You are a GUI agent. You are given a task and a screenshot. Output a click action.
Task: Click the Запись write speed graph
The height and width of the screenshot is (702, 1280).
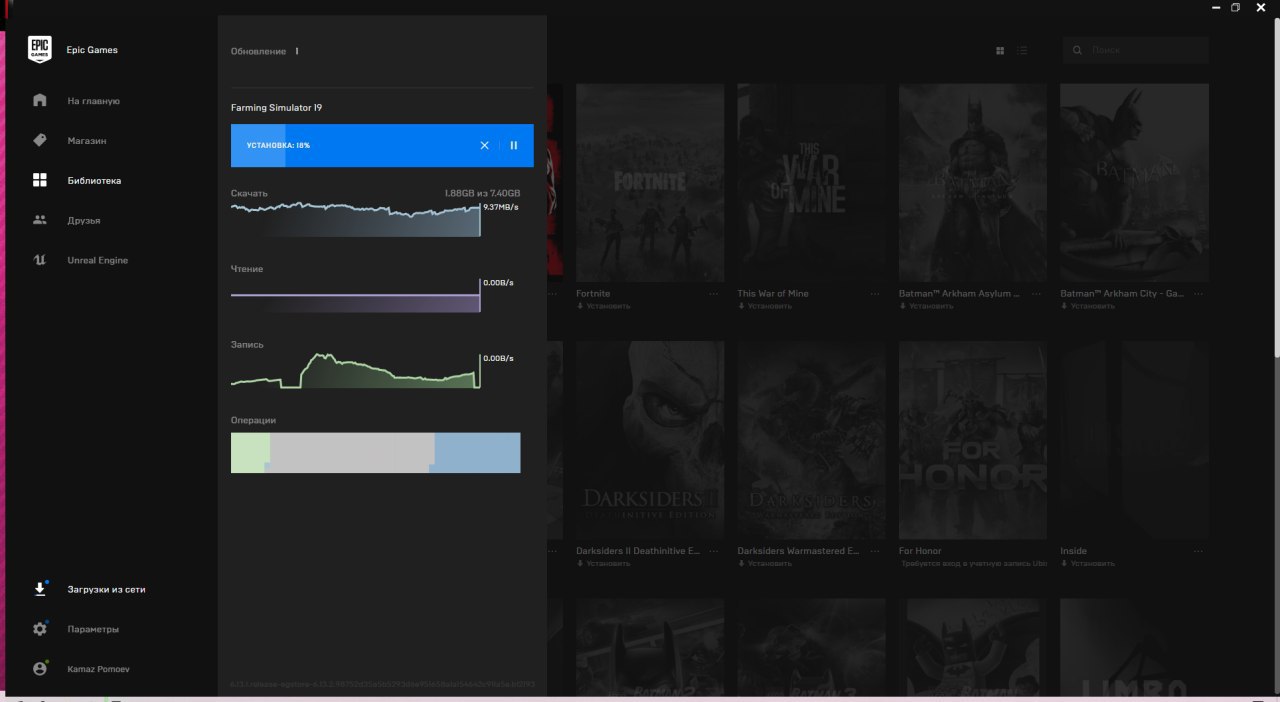355,370
